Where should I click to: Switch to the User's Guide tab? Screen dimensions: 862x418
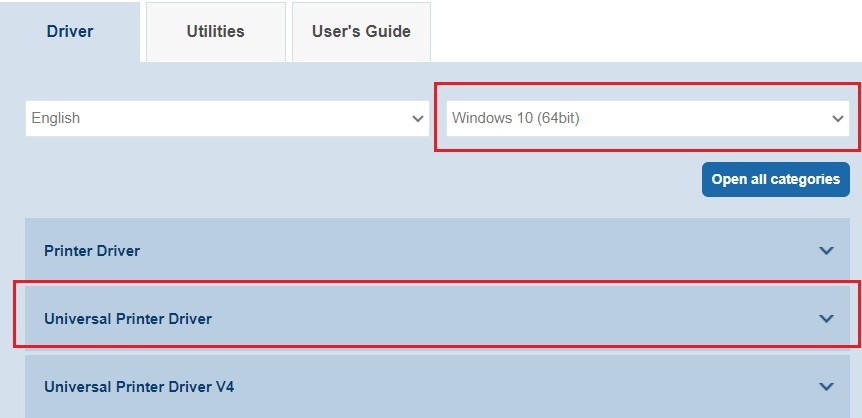click(361, 31)
